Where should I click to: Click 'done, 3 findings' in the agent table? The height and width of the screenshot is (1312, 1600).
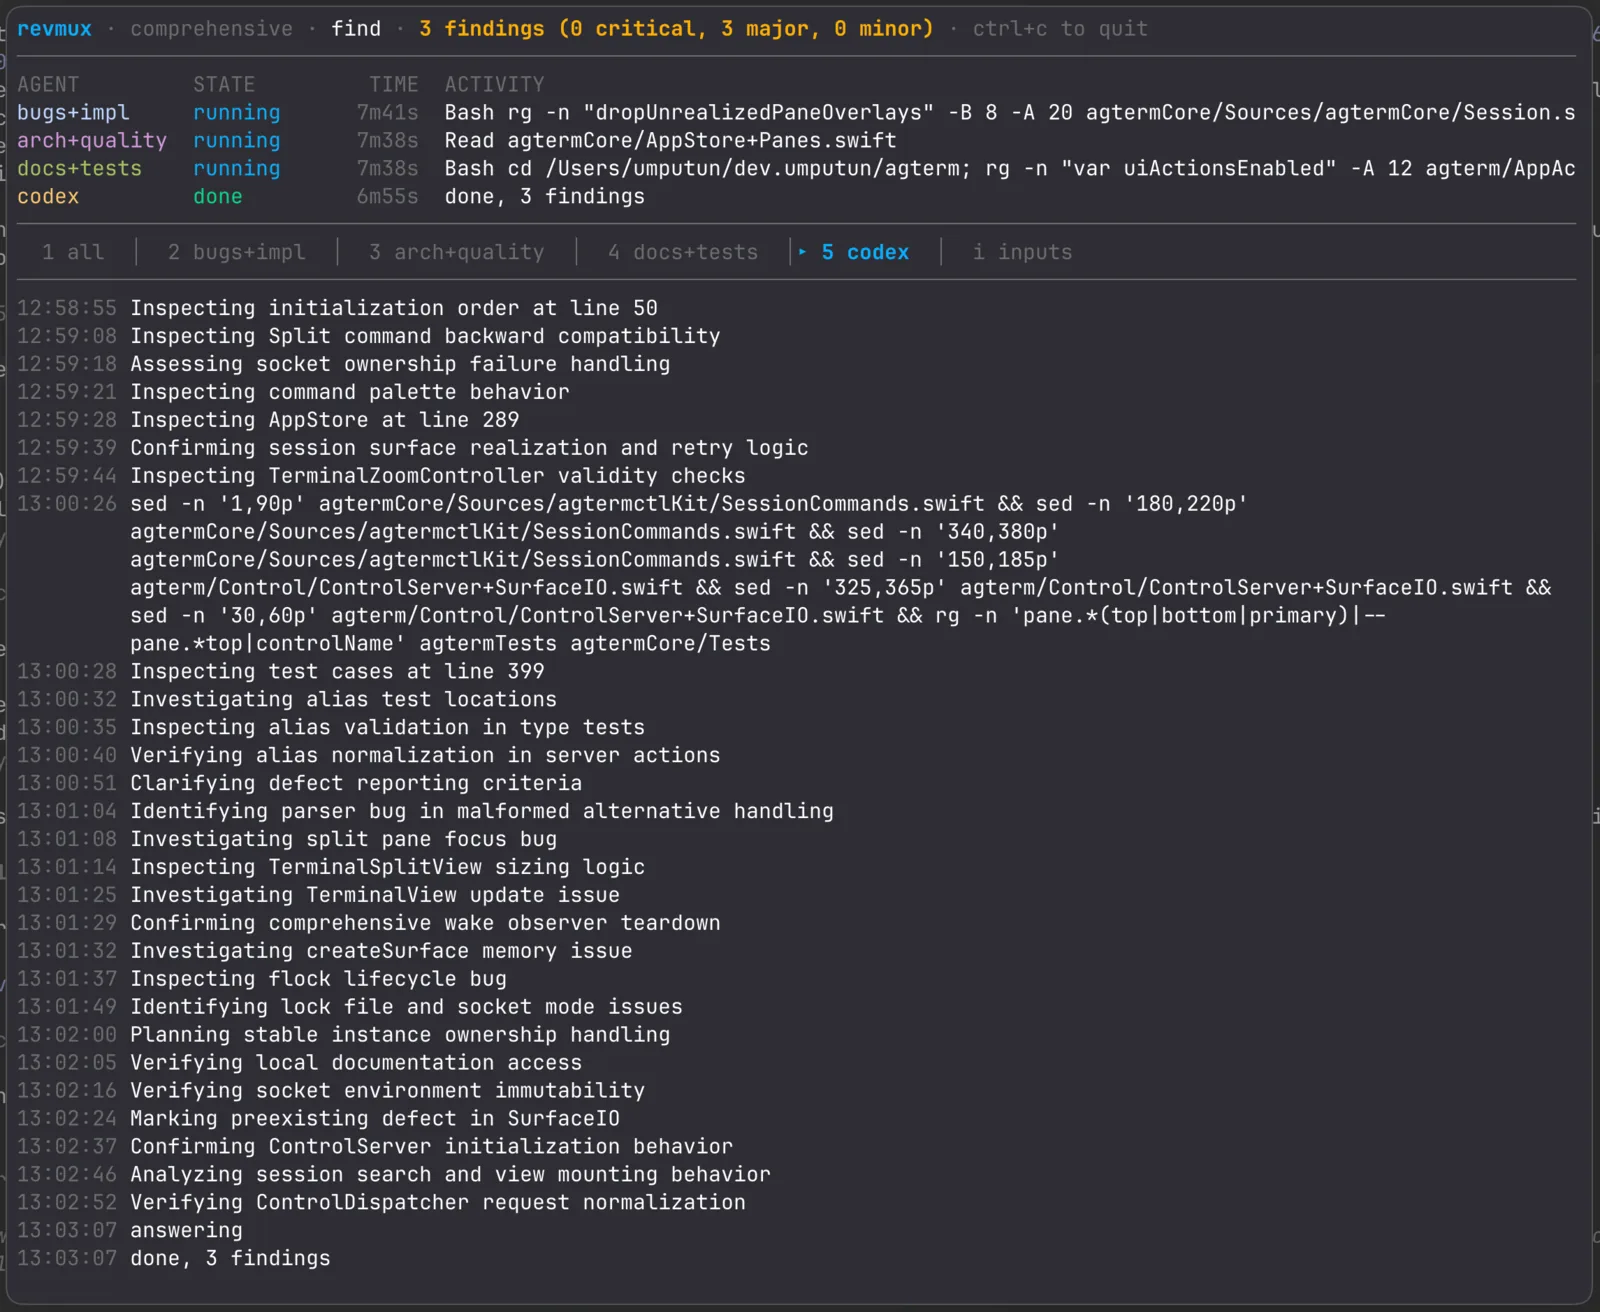545,197
